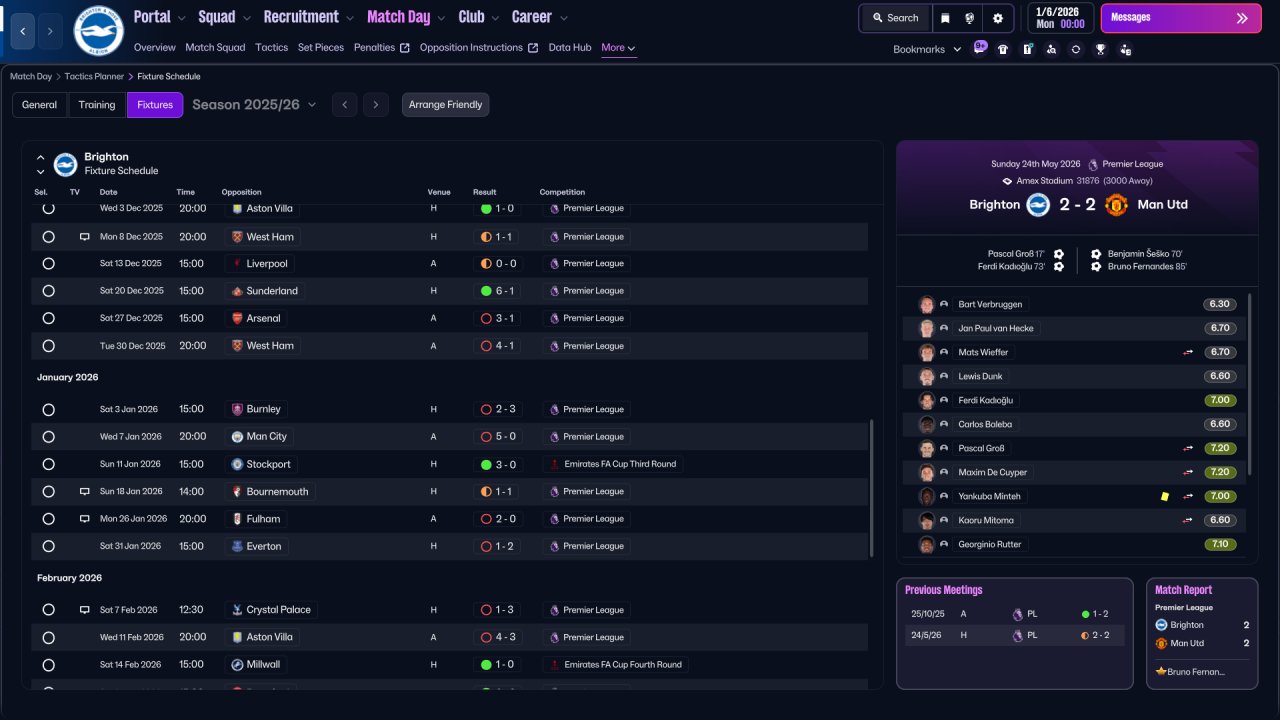
Task: Select the Liverpool fixture radio button
Action: (48, 264)
